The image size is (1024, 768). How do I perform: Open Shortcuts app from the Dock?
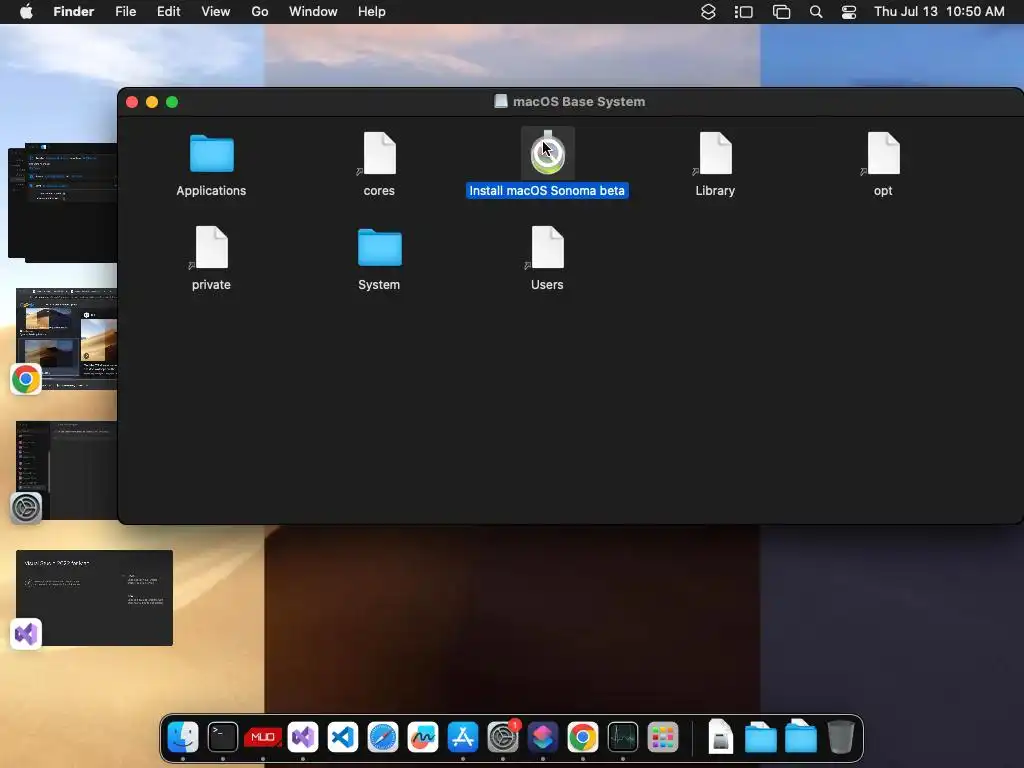tap(543, 737)
